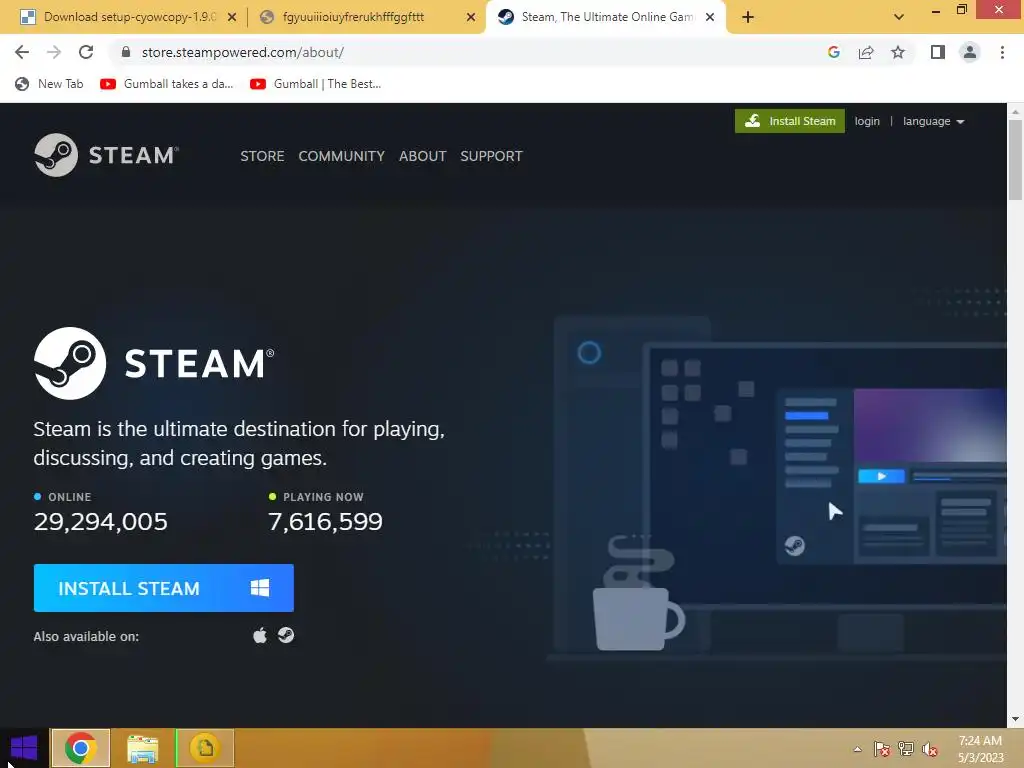Open the yellow app in taskbar
Image resolution: width=1024 pixels, height=768 pixels.
tap(205, 748)
